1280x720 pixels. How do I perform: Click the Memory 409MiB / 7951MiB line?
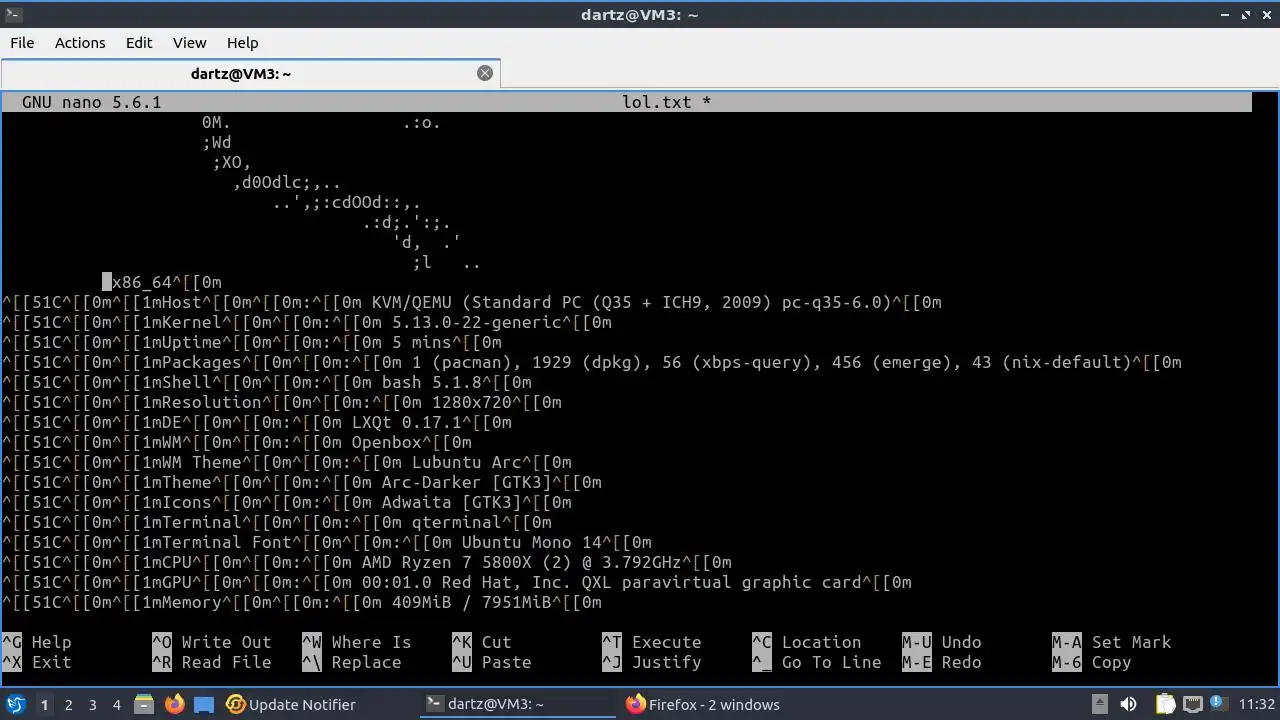click(x=302, y=602)
